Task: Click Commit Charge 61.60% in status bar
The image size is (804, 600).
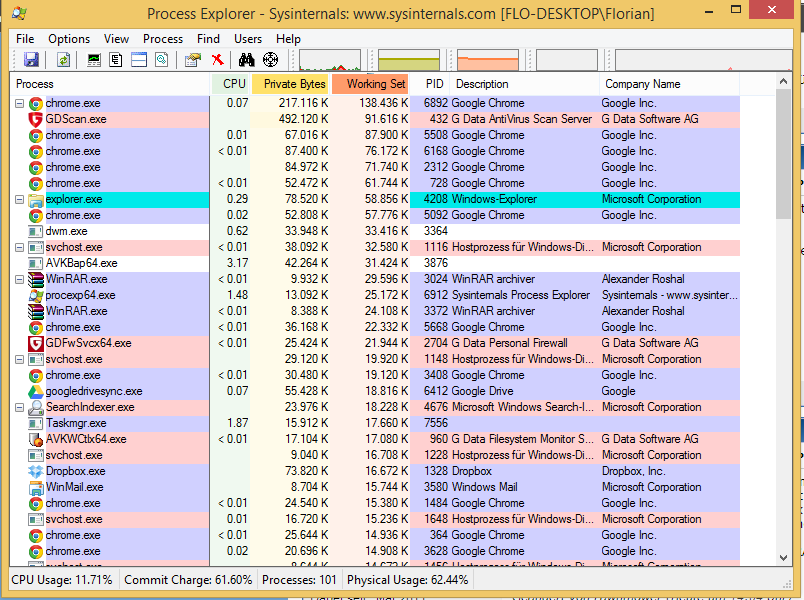Action: (188, 580)
